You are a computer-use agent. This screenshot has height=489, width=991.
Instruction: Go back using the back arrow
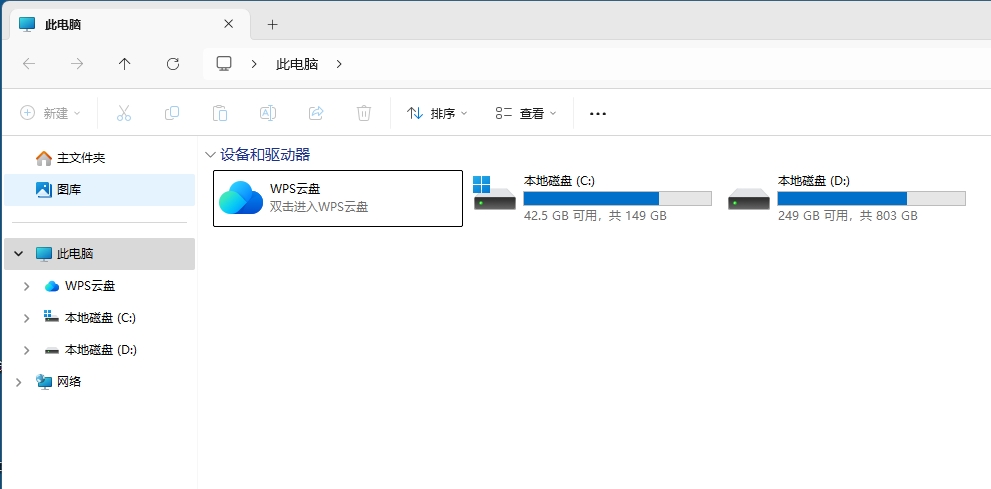coord(29,64)
